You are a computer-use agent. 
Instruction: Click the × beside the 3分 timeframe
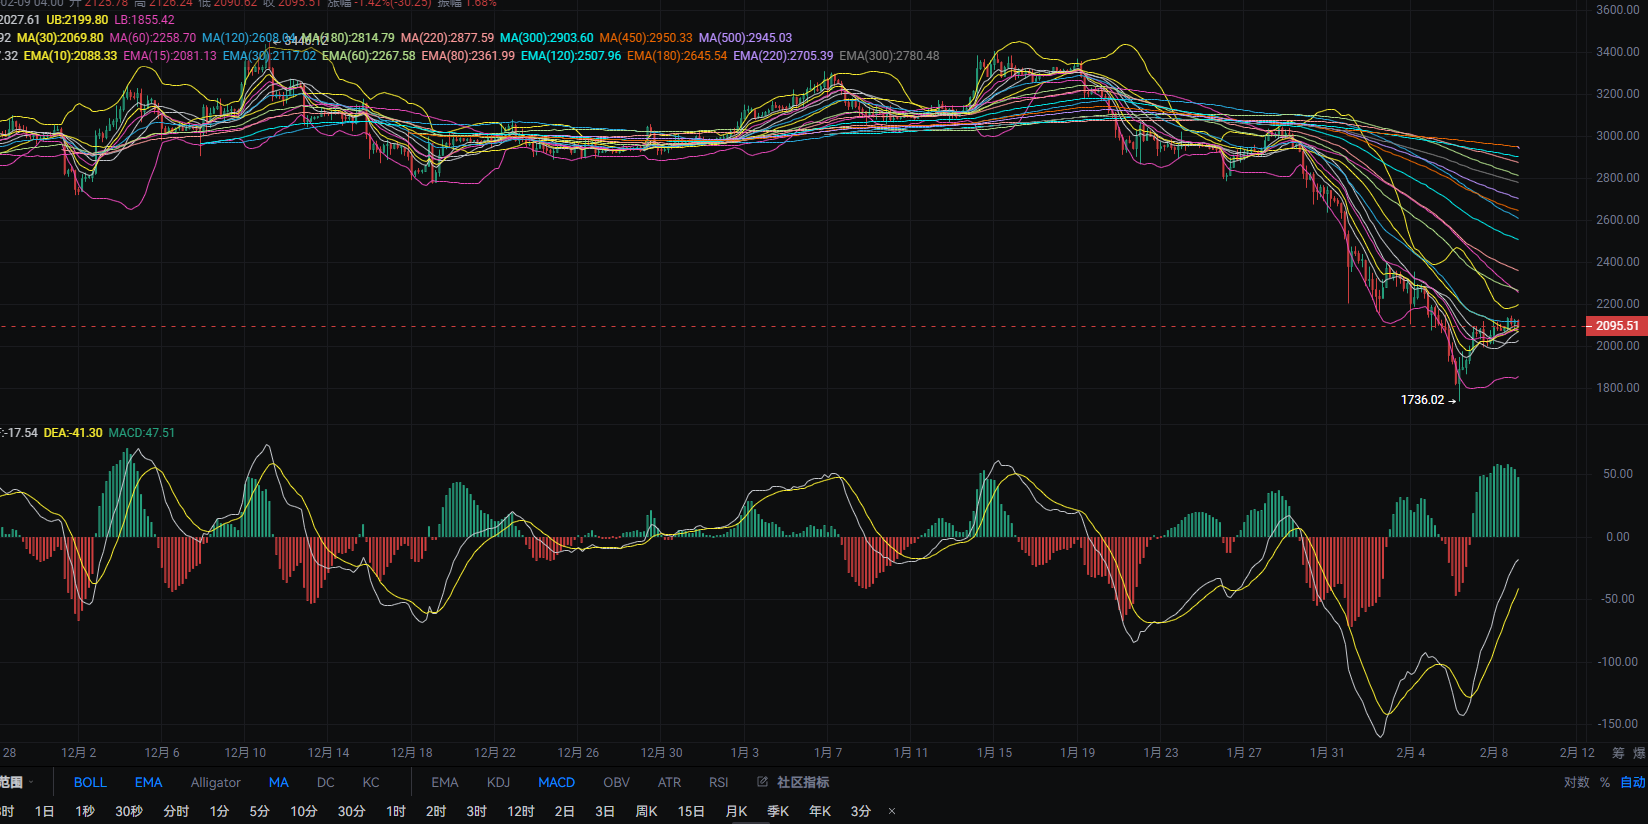pyautogui.click(x=892, y=811)
